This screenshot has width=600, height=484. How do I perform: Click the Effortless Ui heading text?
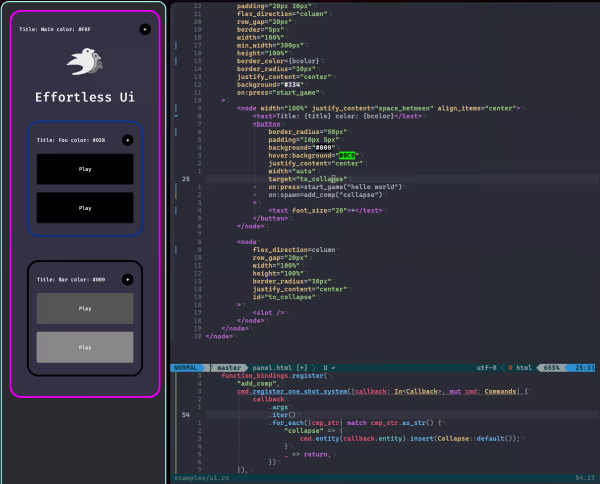[85, 97]
